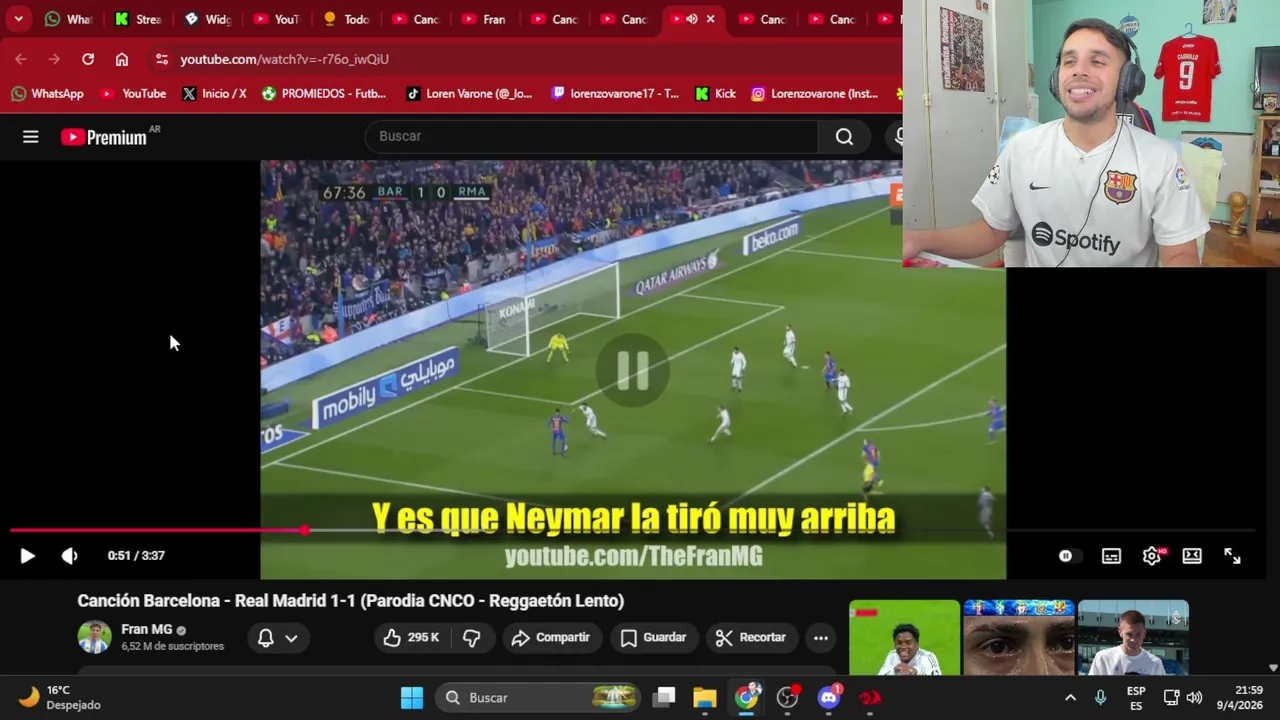The width and height of the screenshot is (1280, 720).
Task: Click the search magnifier button on YouTube
Action: [845, 137]
